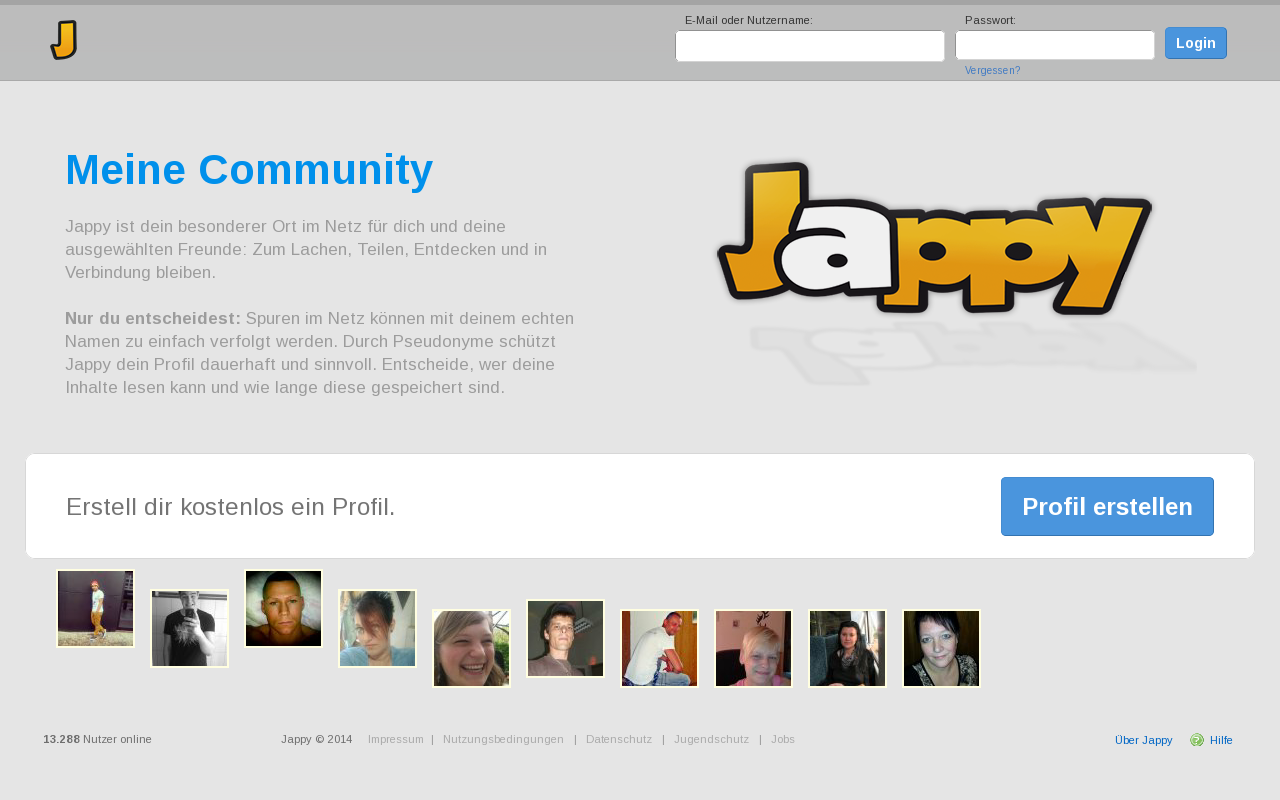Open close-up photo of shirtless man
1280x800 pixels.
pyautogui.click(x=283, y=608)
